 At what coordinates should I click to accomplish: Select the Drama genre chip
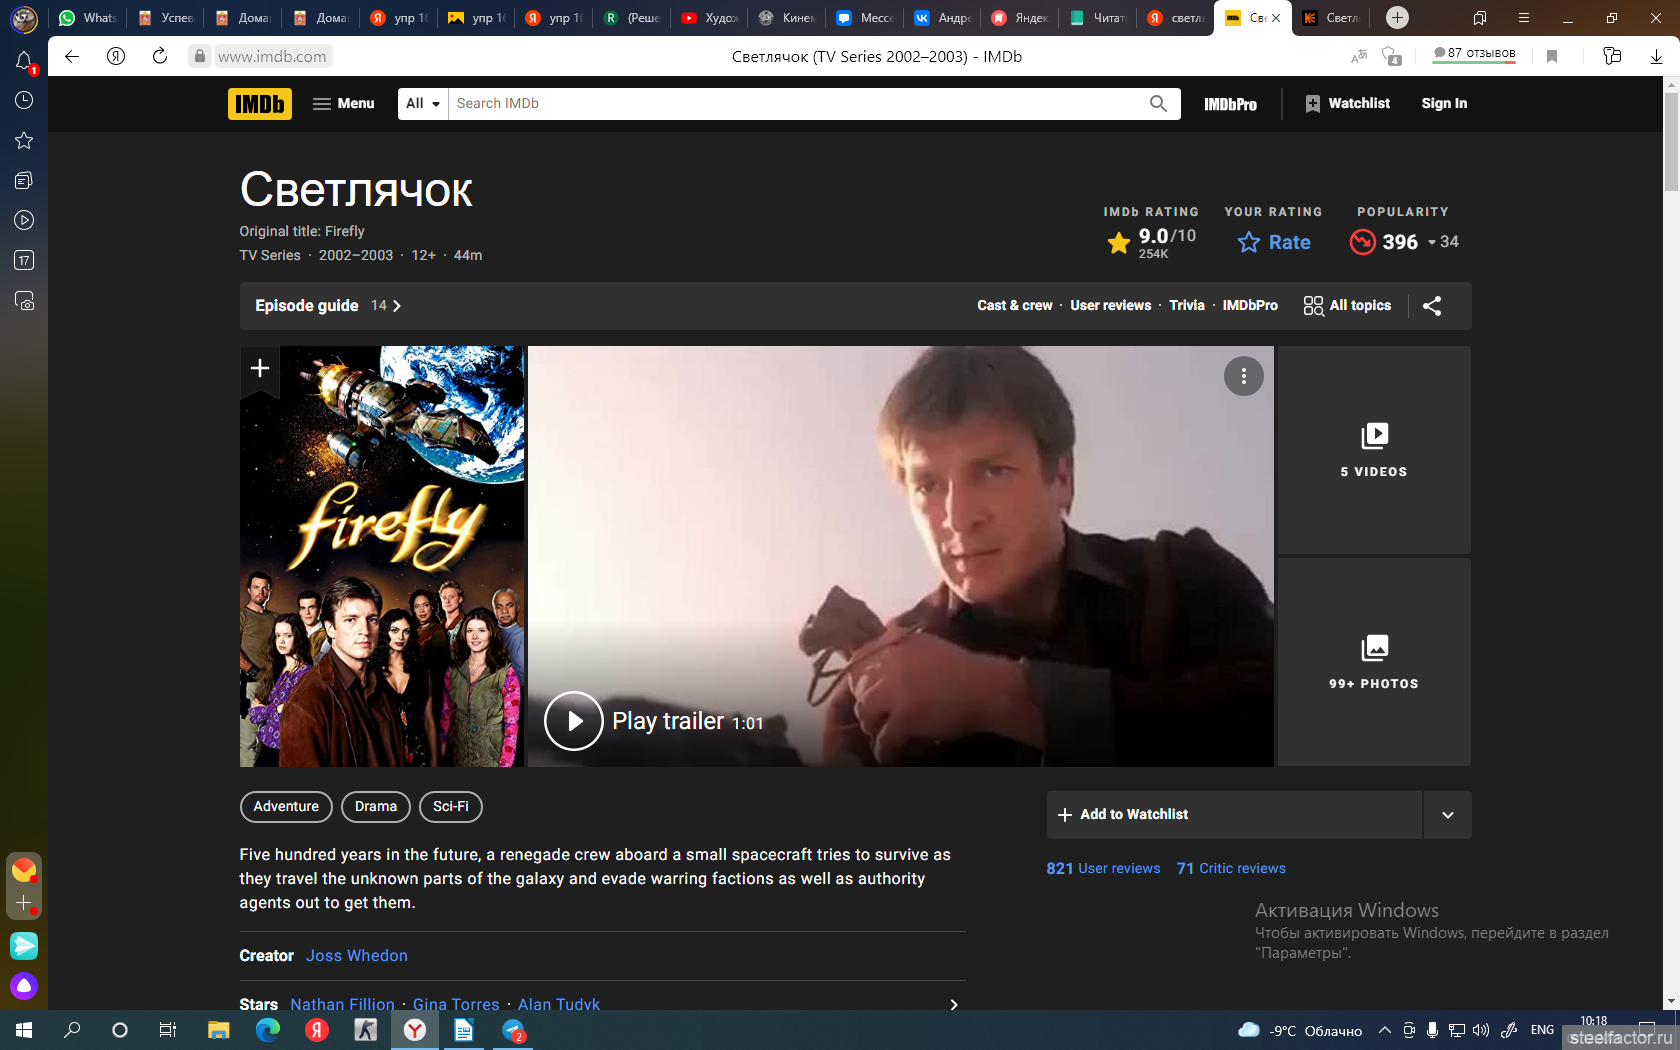376,807
